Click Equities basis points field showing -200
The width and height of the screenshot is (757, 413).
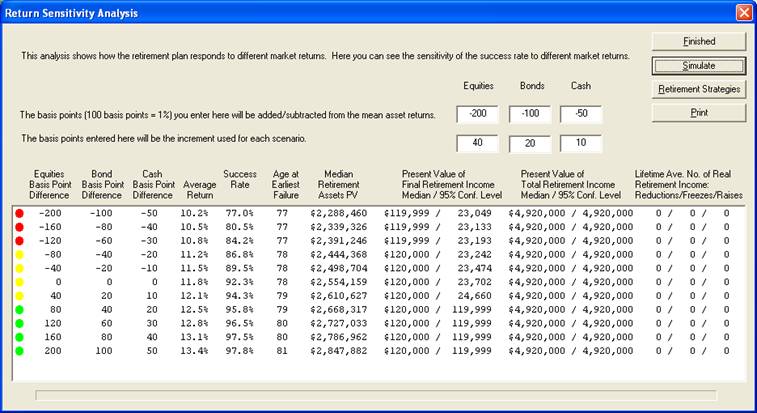[478, 115]
